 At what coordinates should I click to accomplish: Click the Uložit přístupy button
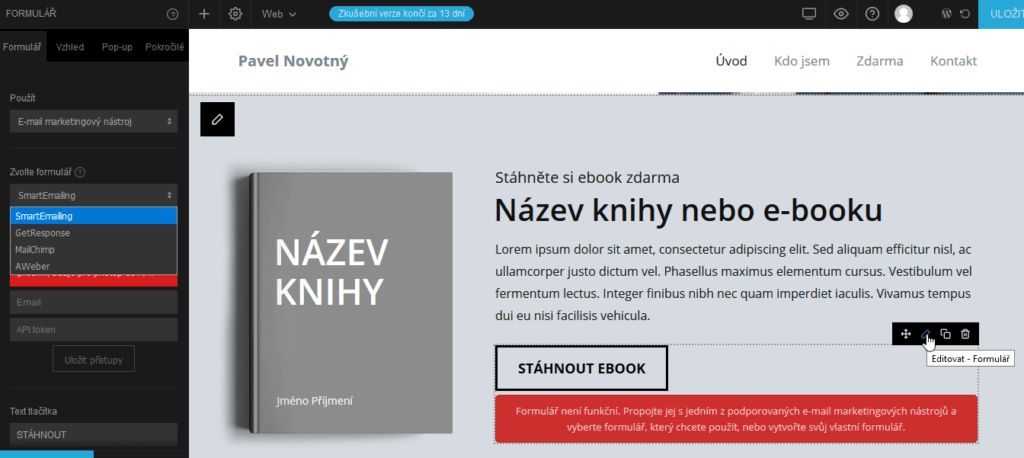point(93,359)
